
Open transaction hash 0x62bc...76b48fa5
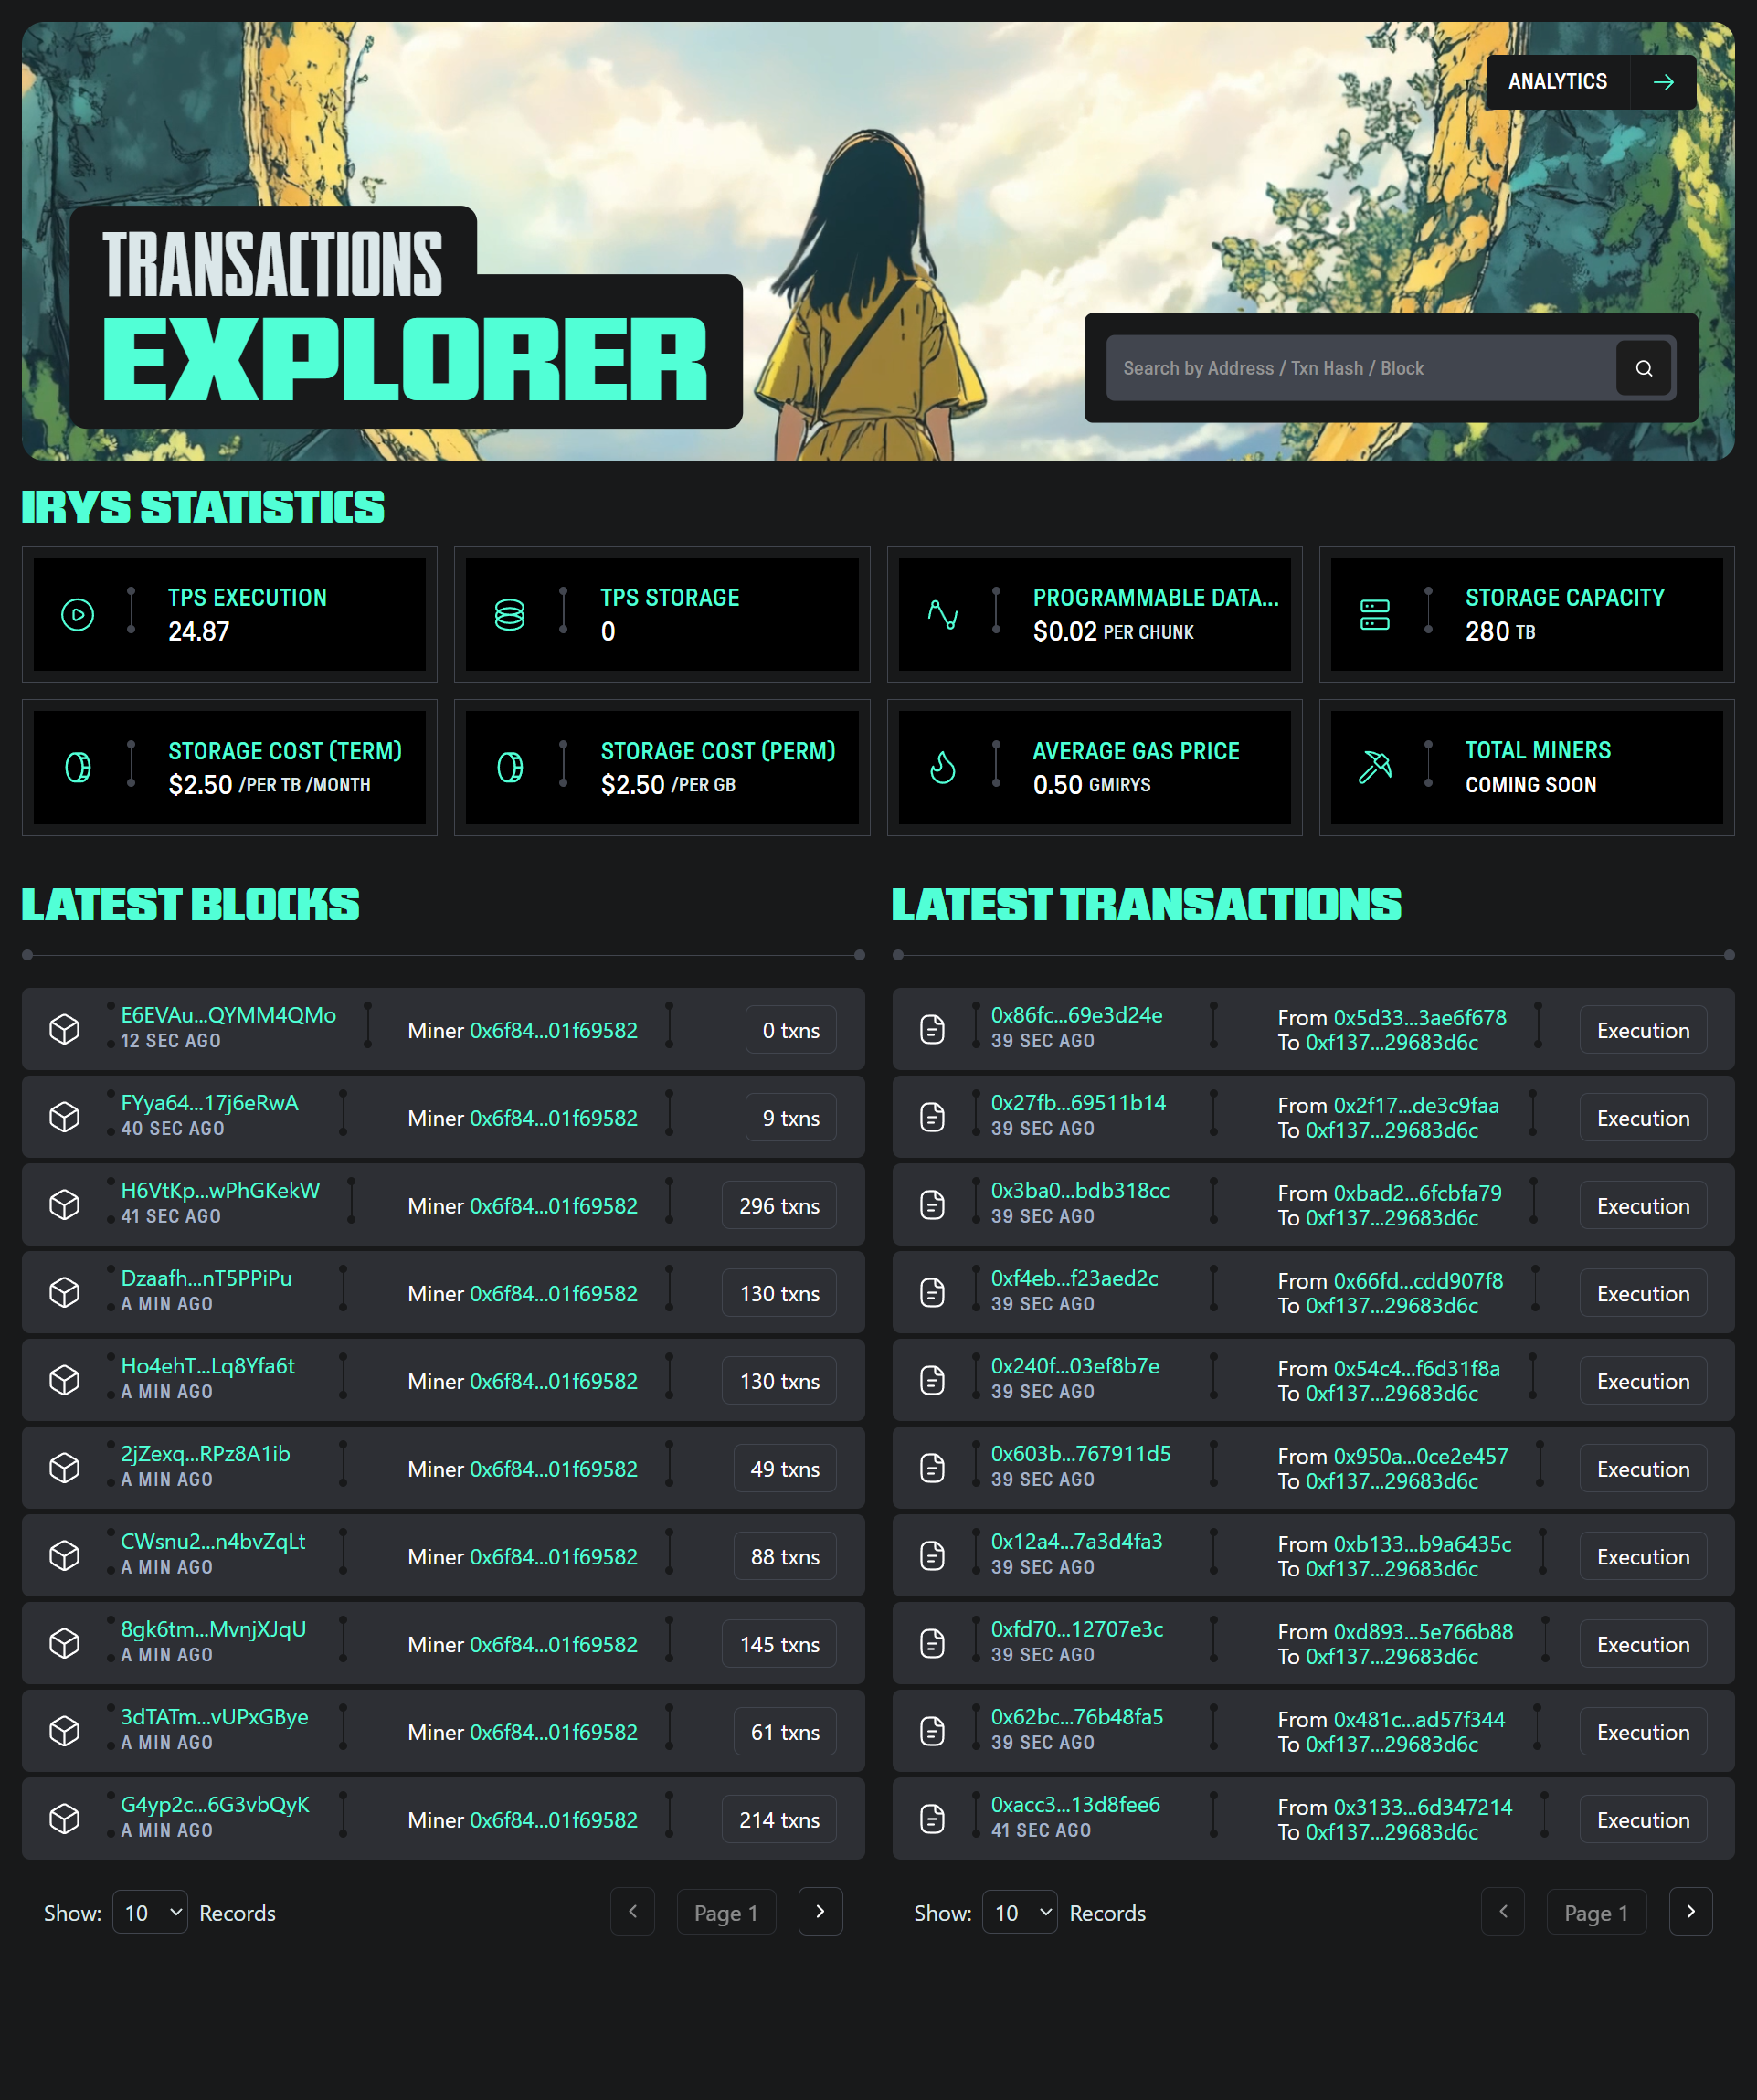tap(1077, 1717)
